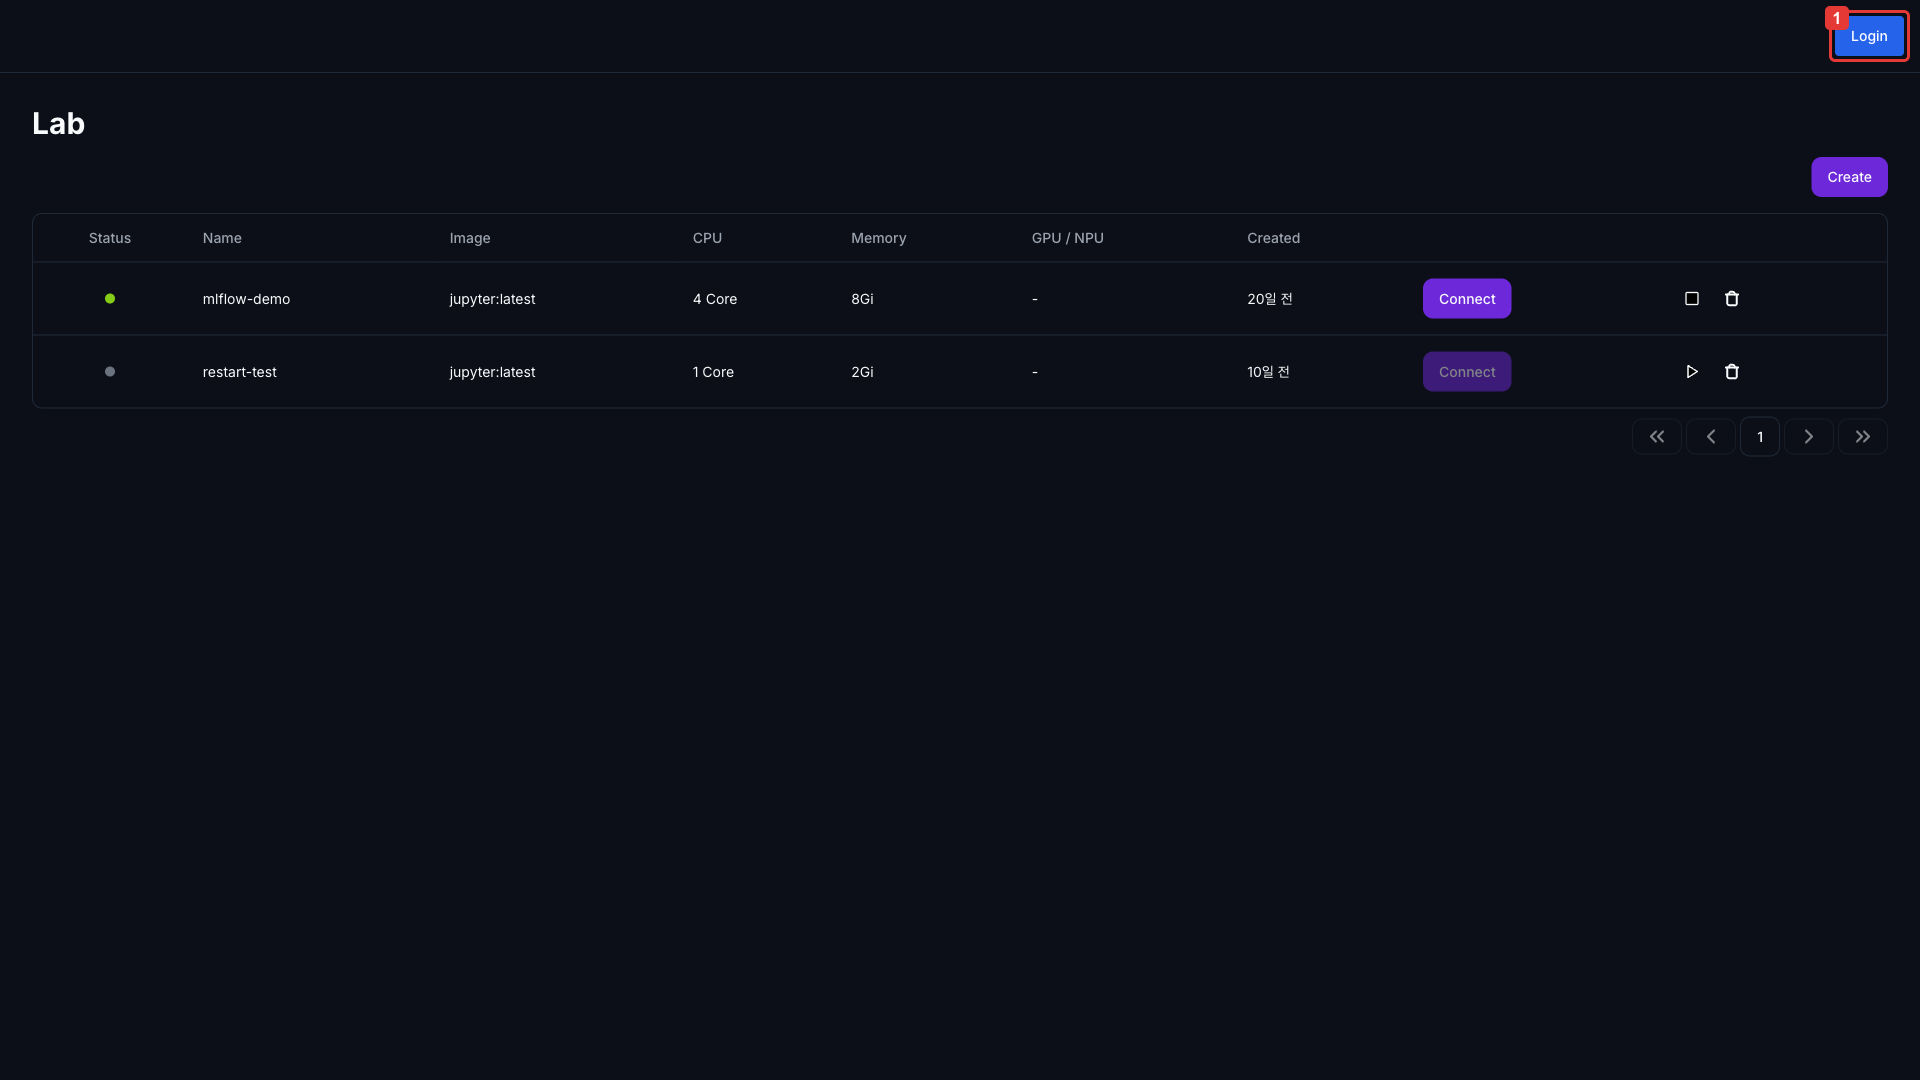The height and width of the screenshot is (1080, 1920).
Task: Go to first page of results
Action: click(1656, 437)
